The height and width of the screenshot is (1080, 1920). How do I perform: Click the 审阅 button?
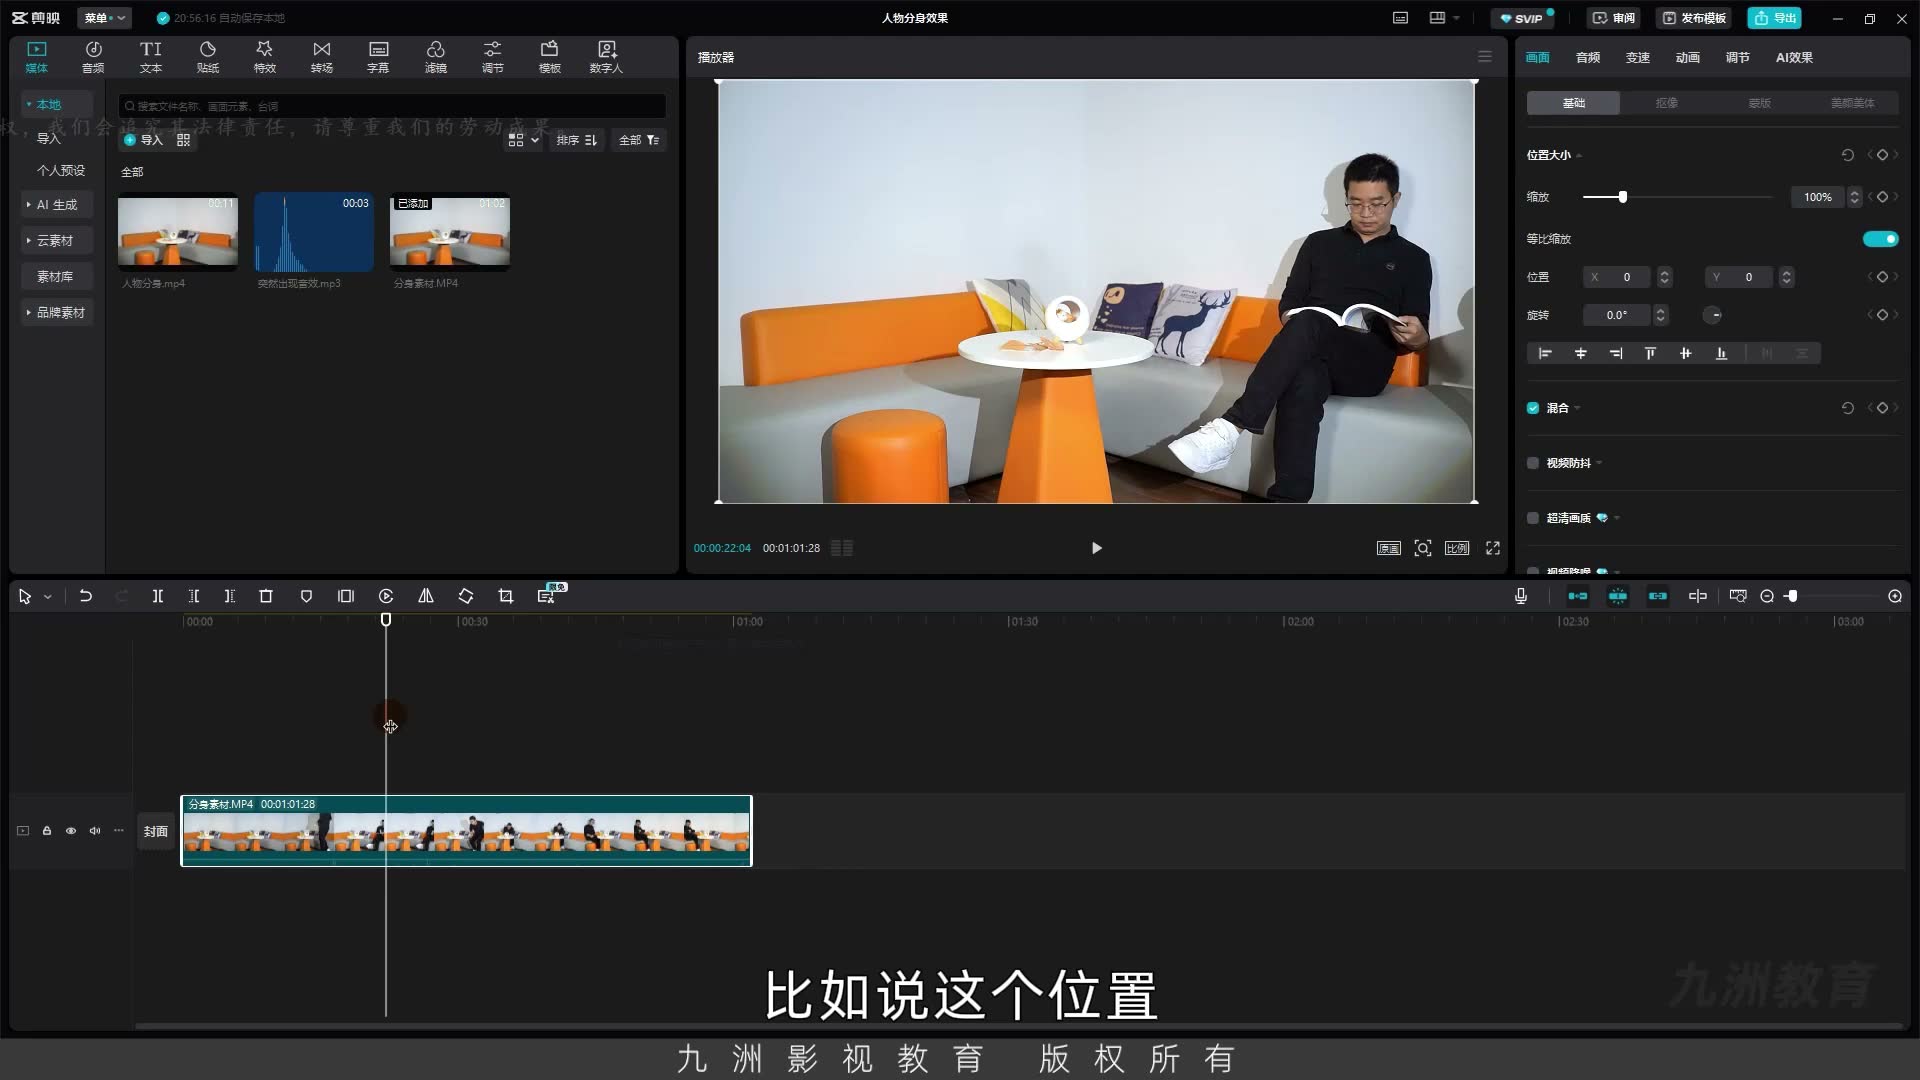pos(1613,18)
